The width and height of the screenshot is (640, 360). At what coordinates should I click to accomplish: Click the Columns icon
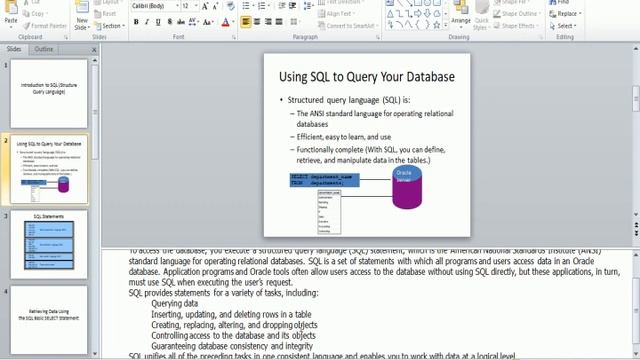tap(293, 22)
